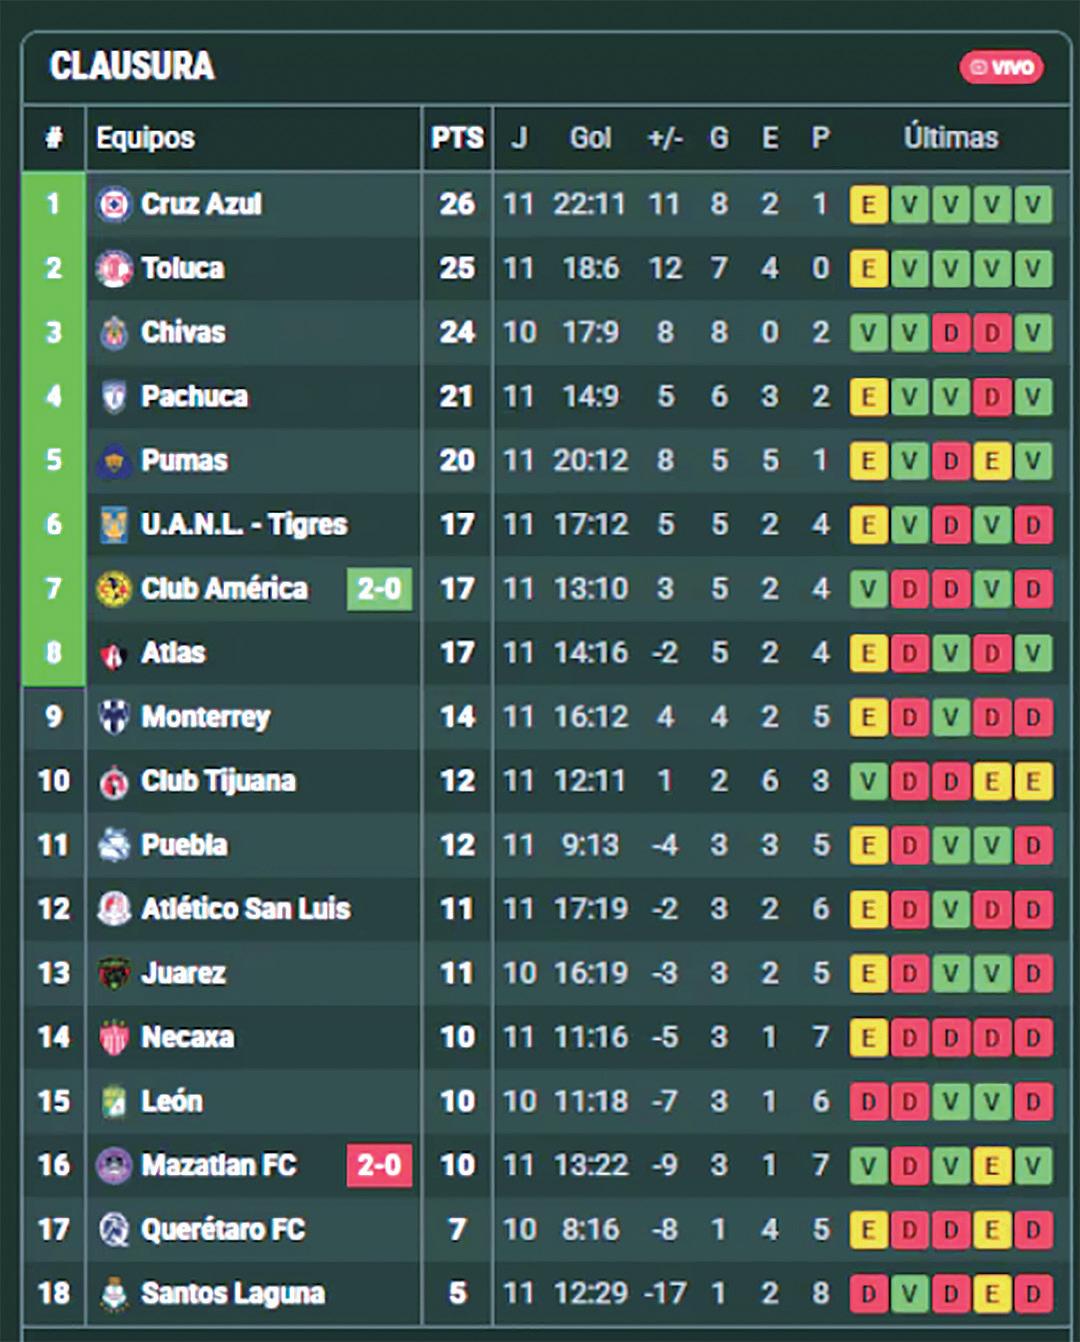The image size is (1080, 1342).
Task: Click the Cruz Azul team crest icon
Action: coord(114,205)
